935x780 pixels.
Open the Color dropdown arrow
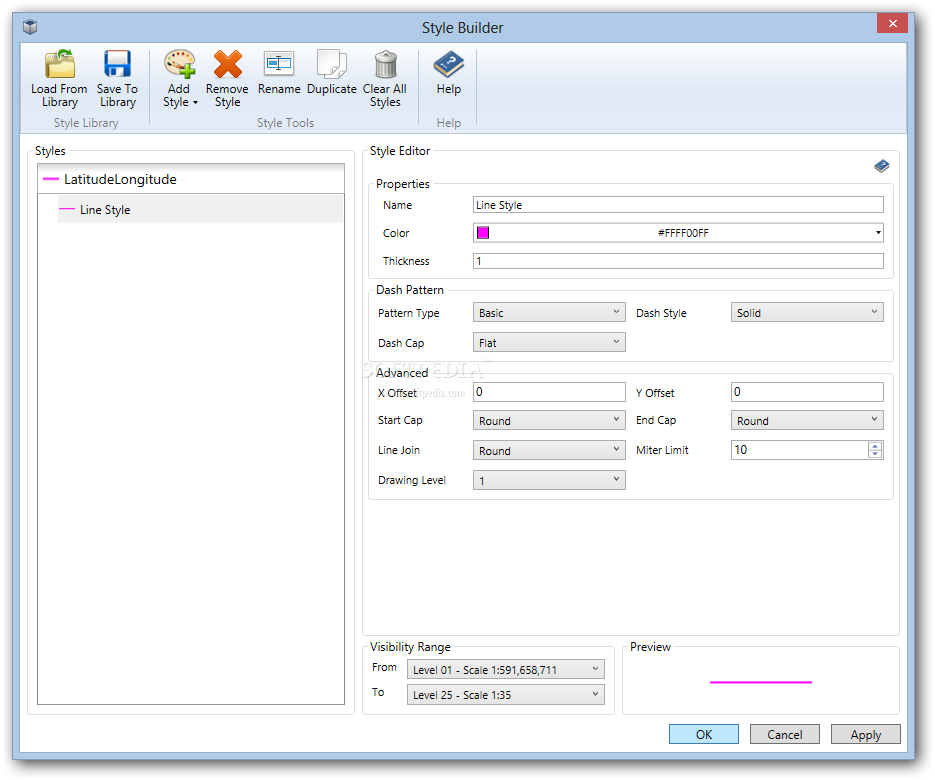point(878,233)
